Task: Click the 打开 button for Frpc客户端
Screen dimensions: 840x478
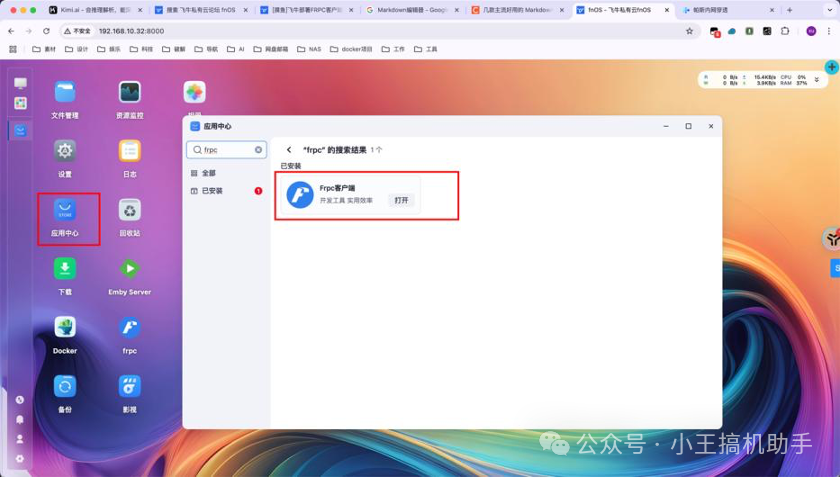Action: (401, 200)
